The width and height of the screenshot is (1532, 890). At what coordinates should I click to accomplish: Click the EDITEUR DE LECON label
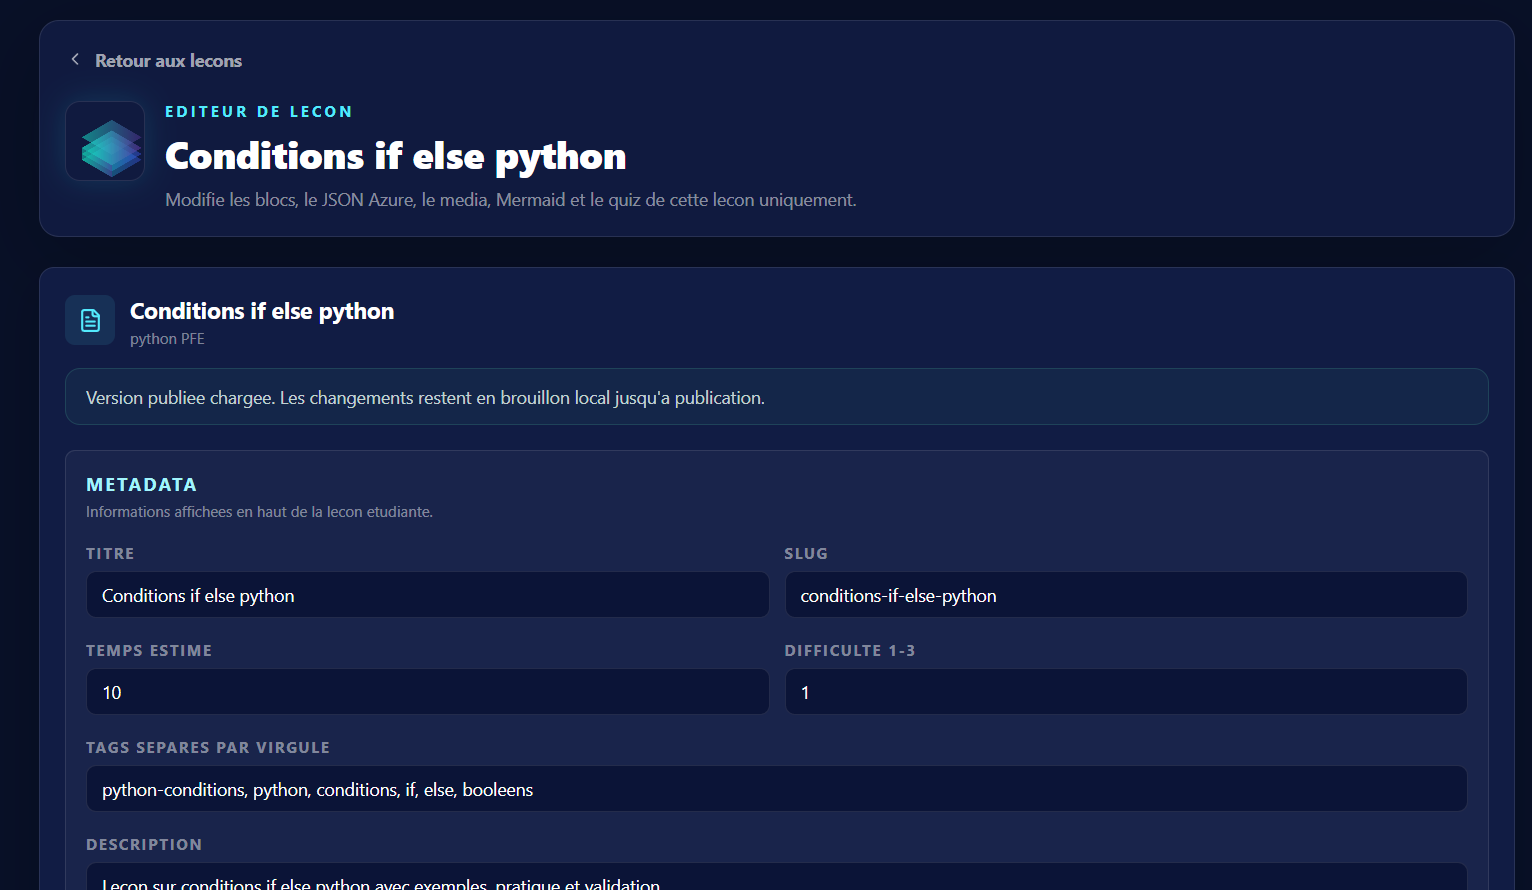pos(259,112)
